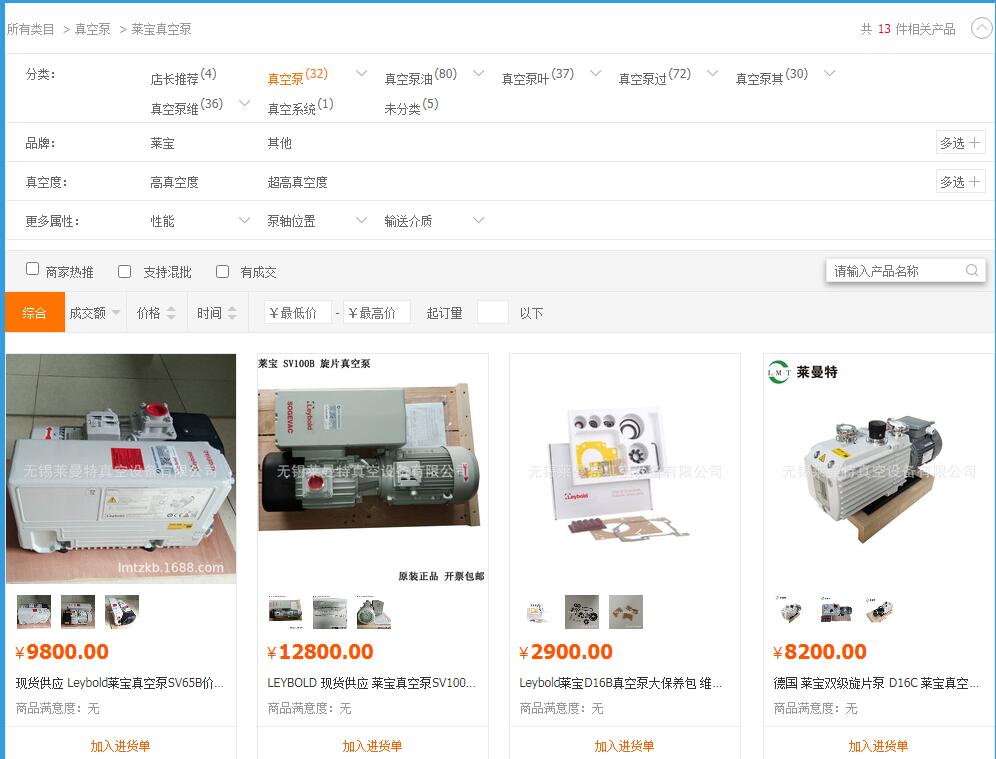The height and width of the screenshot is (759, 996).
Task: Expand the 真空泵油(80) category chevron
Action: tap(478, 74)
